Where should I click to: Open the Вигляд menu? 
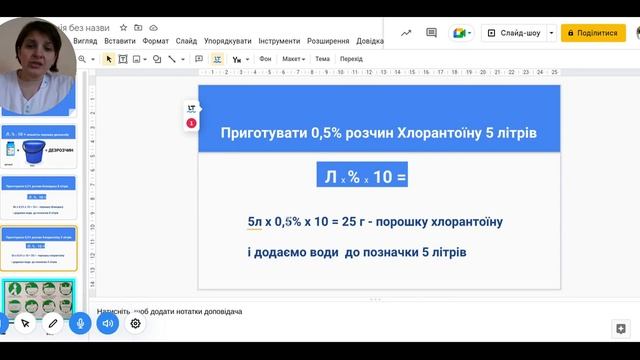pyautogui.click(x=85, y=41)
